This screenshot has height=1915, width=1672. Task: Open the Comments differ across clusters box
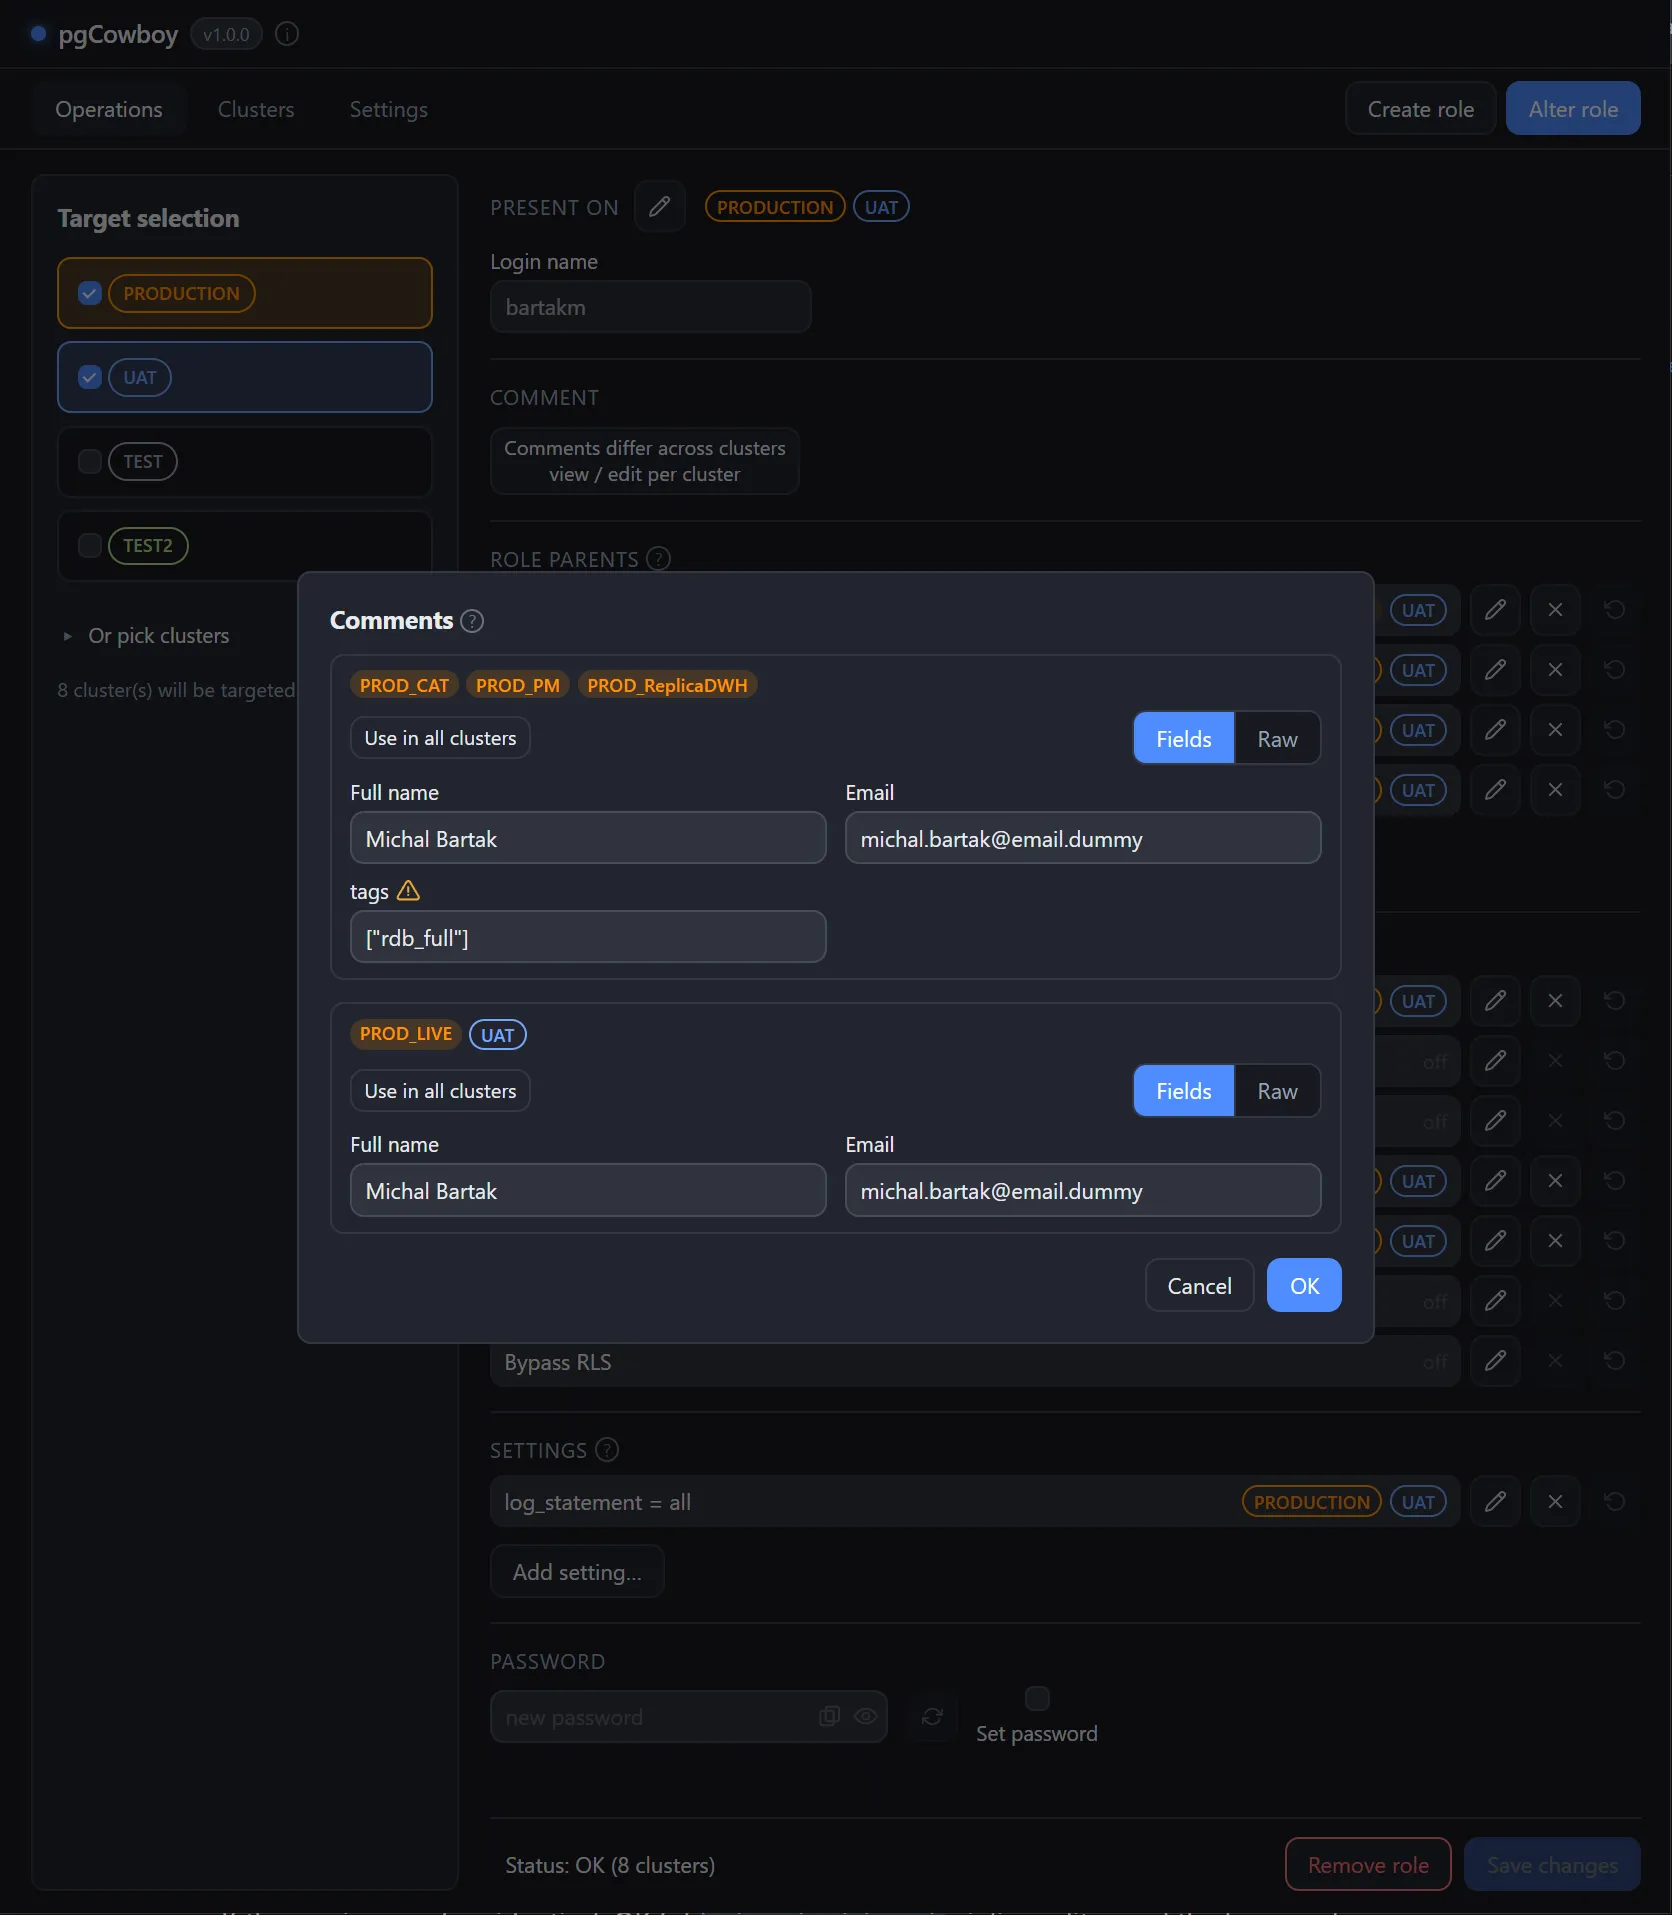click(645, 461)
